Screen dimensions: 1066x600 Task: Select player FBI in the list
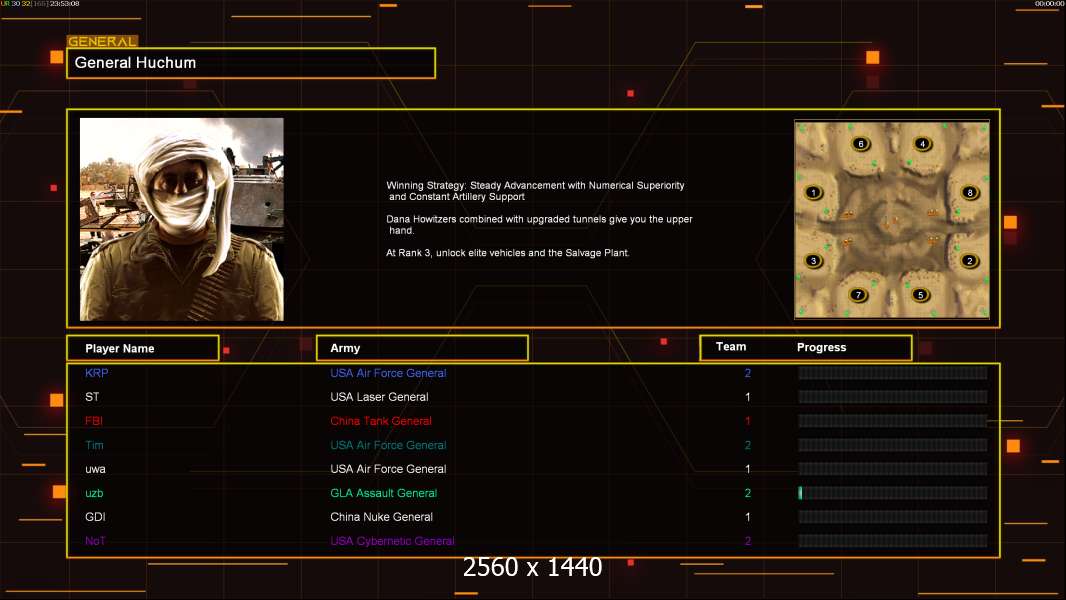tap(94, 421)
